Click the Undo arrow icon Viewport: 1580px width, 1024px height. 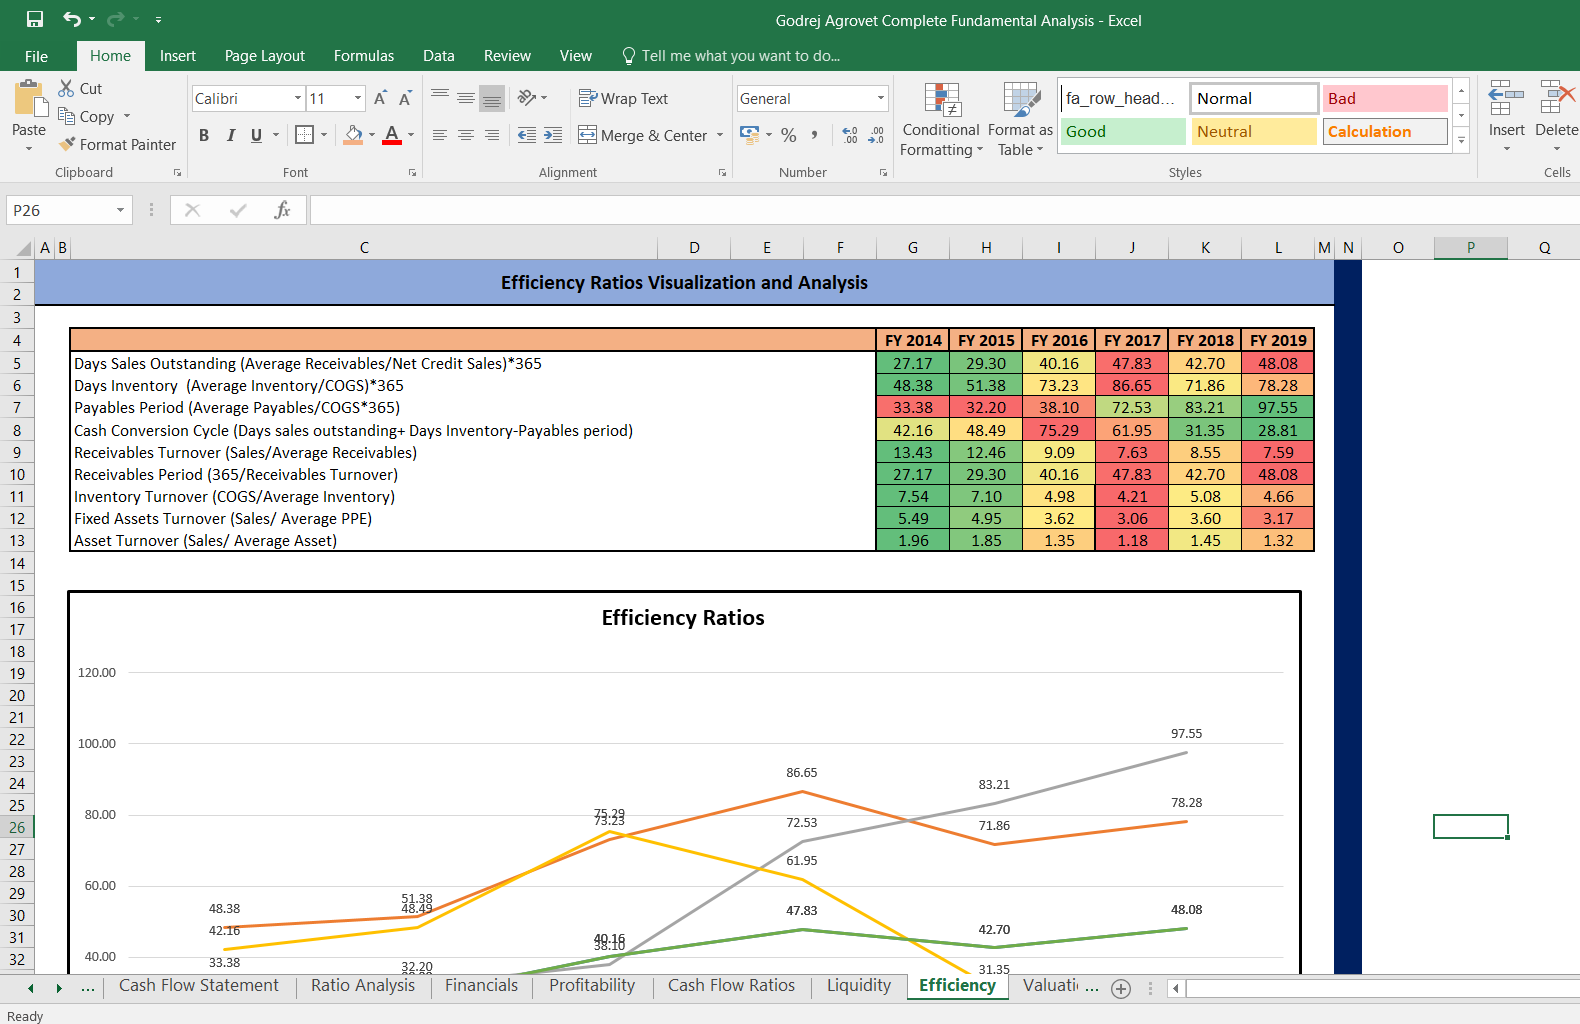click(72, 19)
